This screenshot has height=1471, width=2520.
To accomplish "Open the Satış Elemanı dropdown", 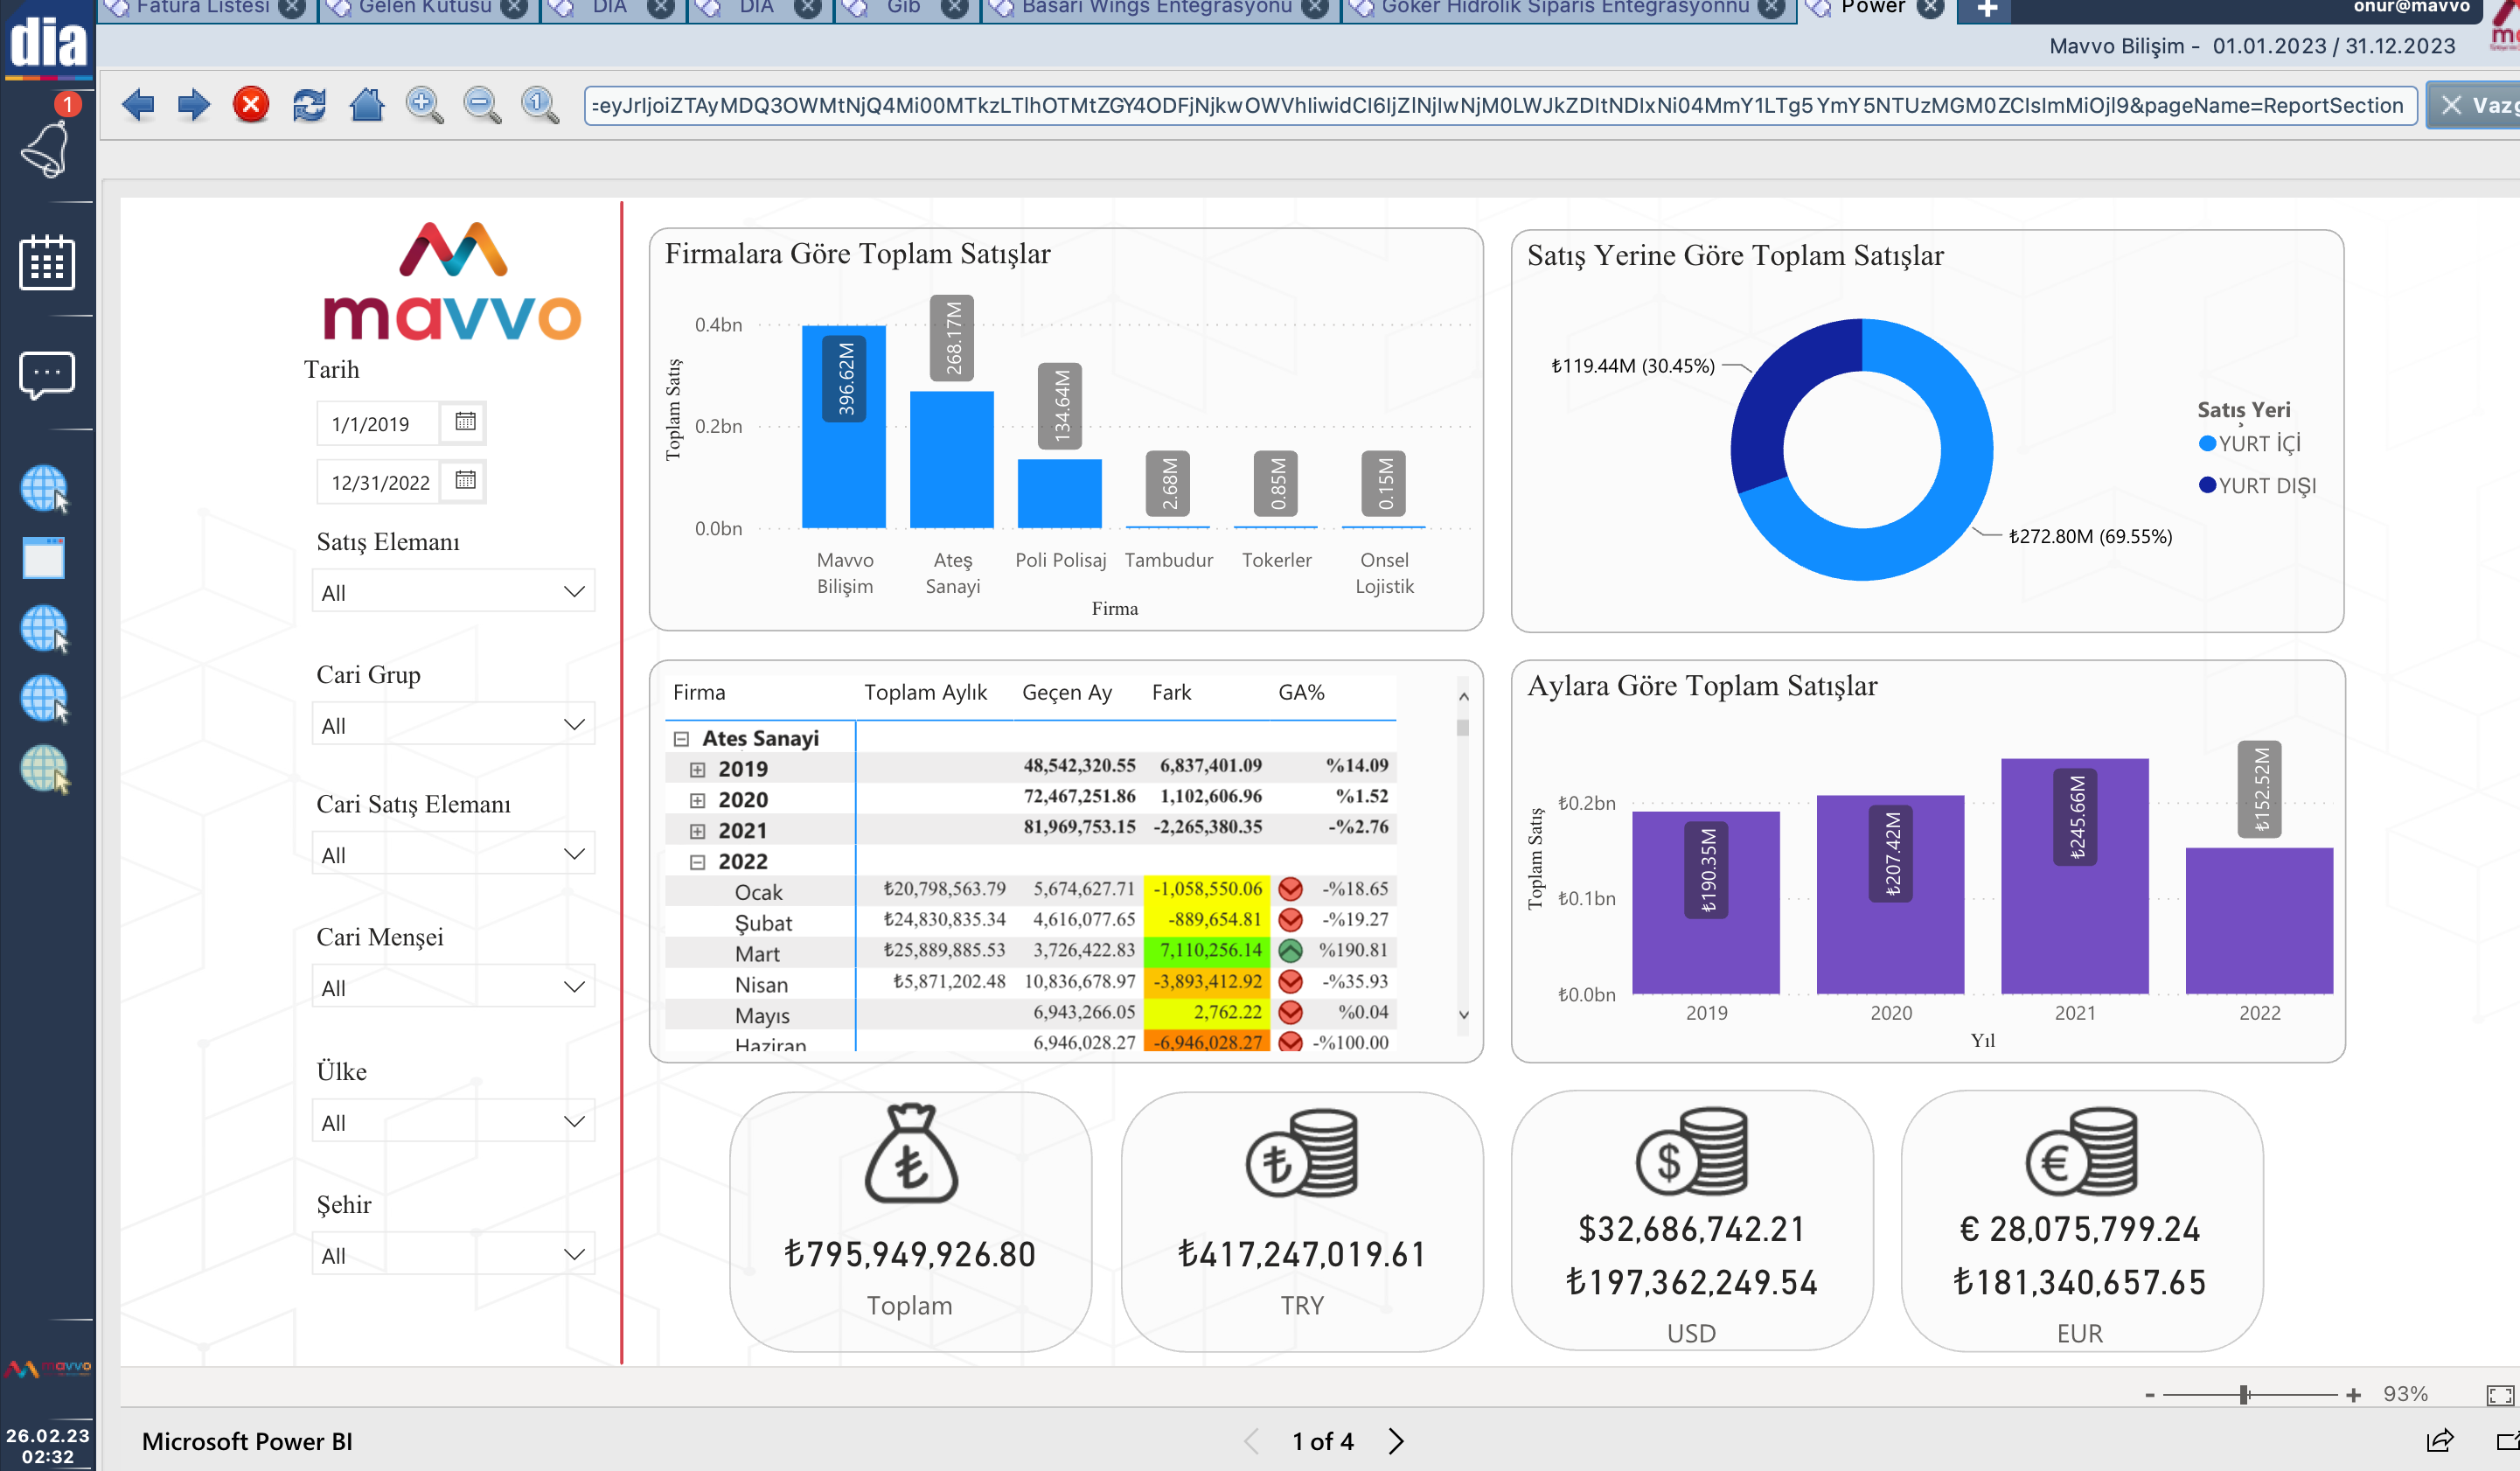I will tap(453, 592).
